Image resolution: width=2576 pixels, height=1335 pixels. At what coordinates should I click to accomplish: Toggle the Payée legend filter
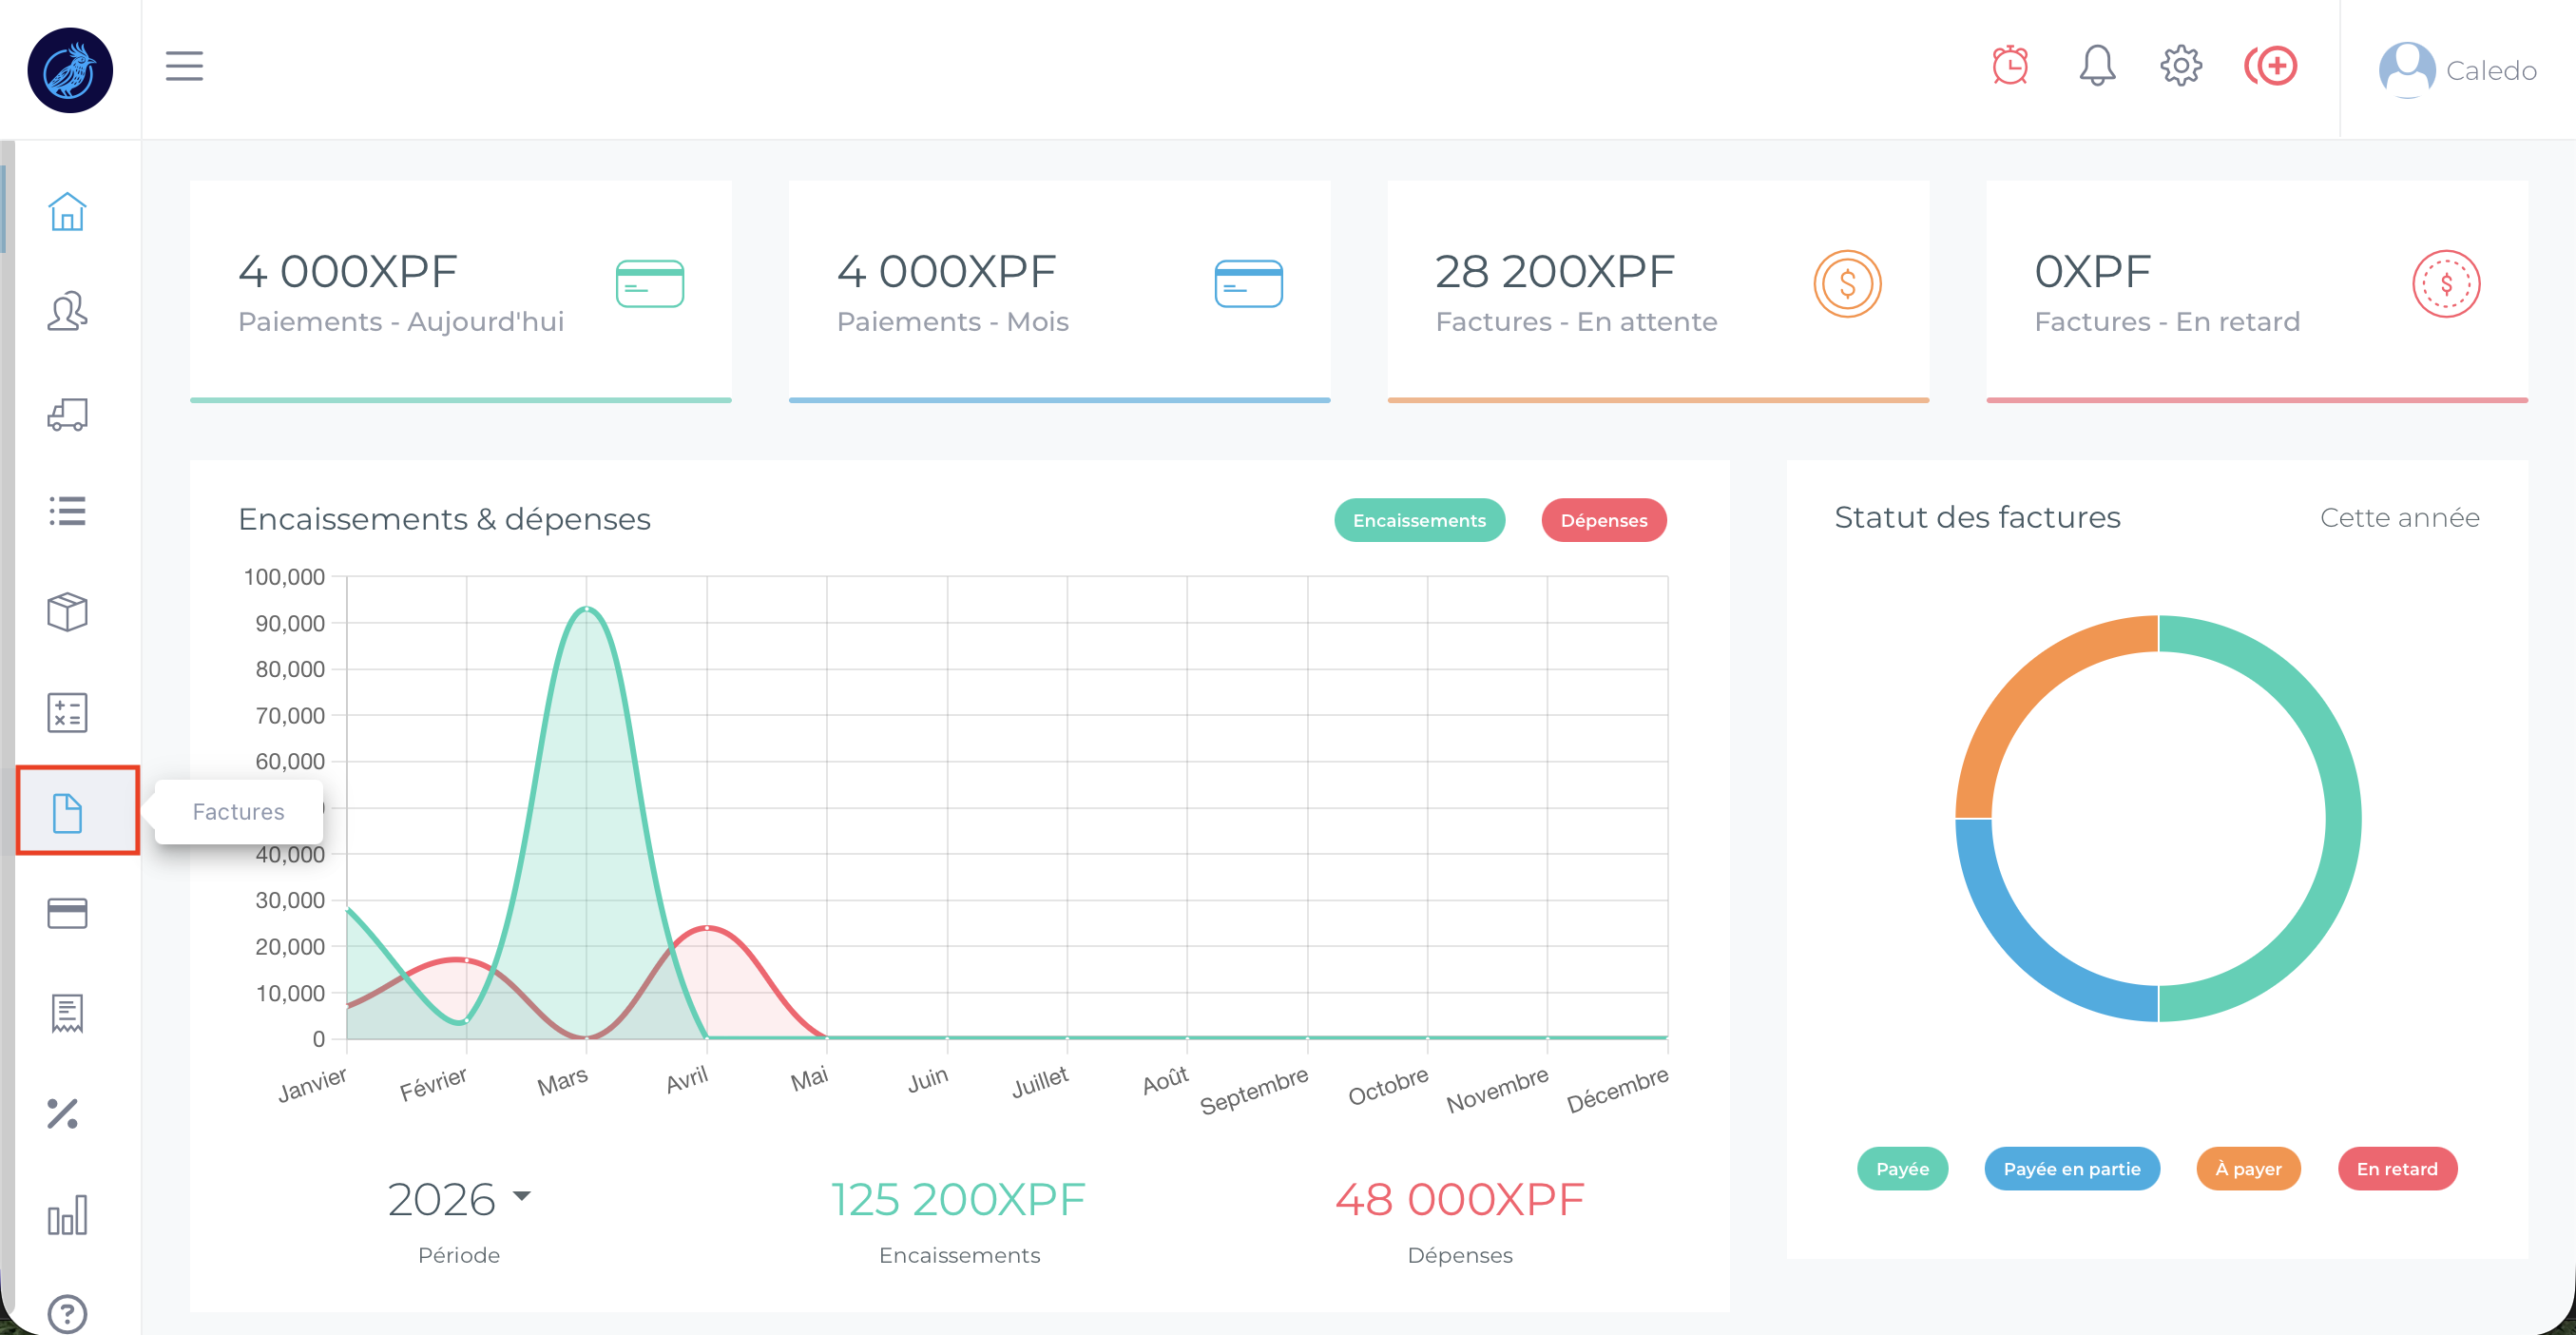point(1901,1168)
